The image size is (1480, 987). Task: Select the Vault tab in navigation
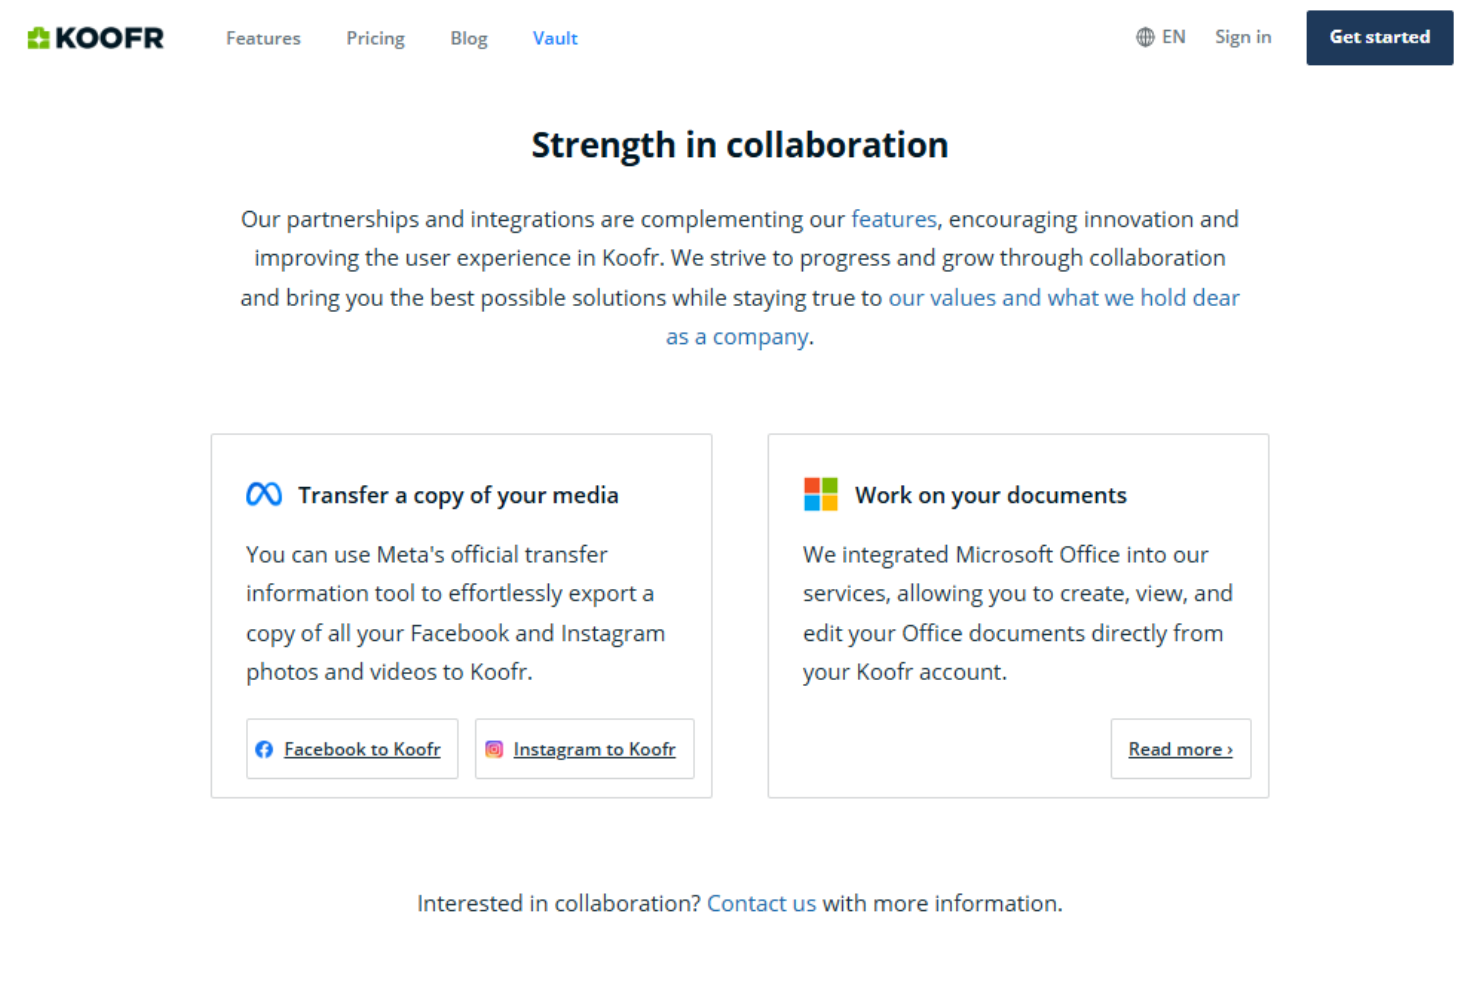click(555, 38)
